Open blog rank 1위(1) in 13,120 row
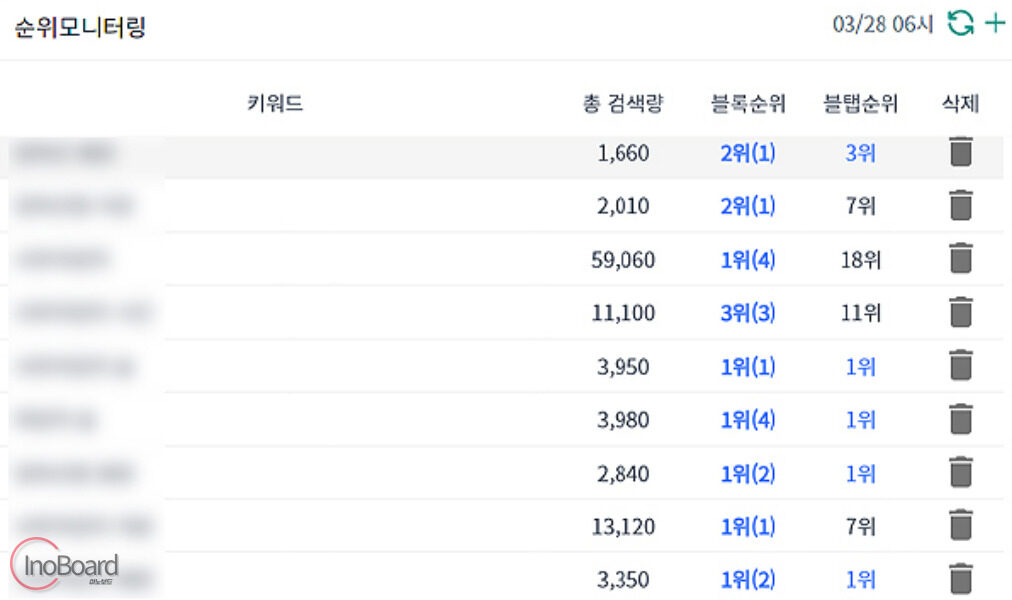Image resolution: width=1012 pixels, height=600 pixels. 748,527
